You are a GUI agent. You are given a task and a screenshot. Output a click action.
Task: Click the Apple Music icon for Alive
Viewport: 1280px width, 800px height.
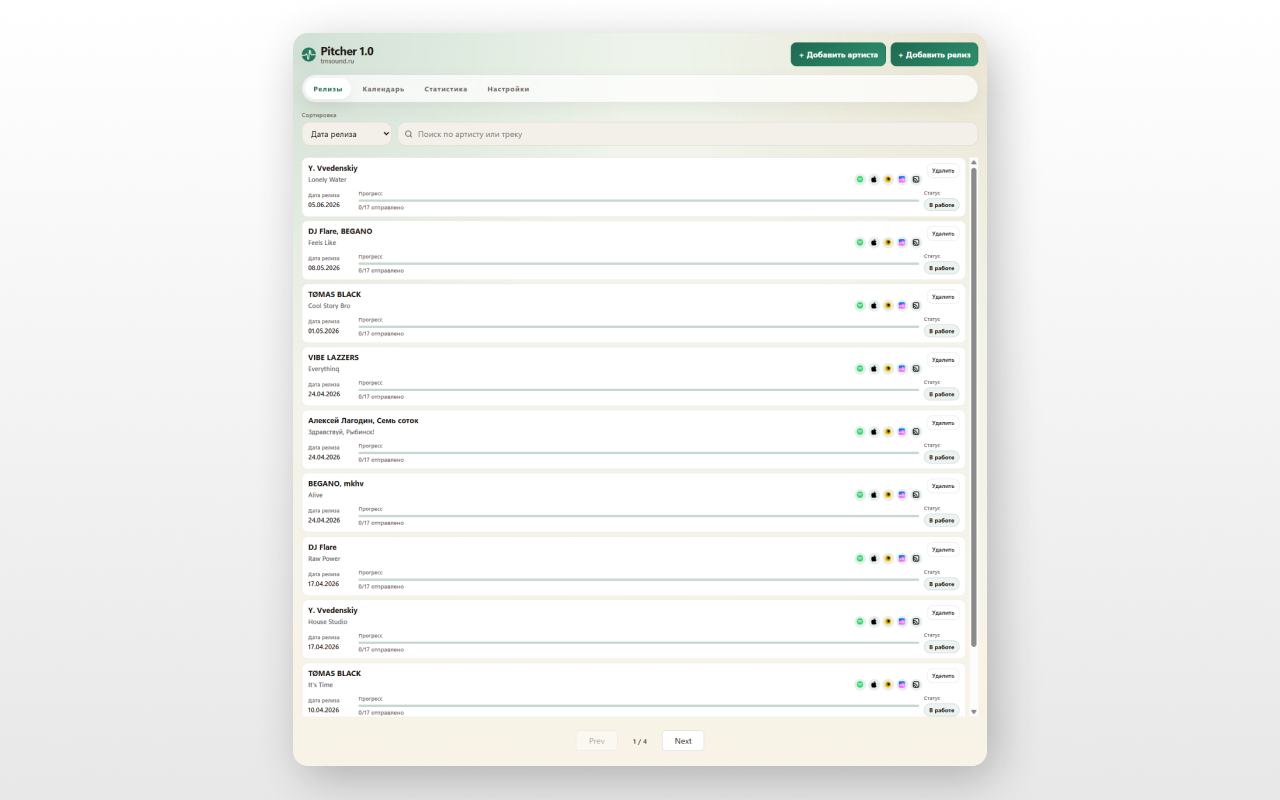click(x=873, y=494)
